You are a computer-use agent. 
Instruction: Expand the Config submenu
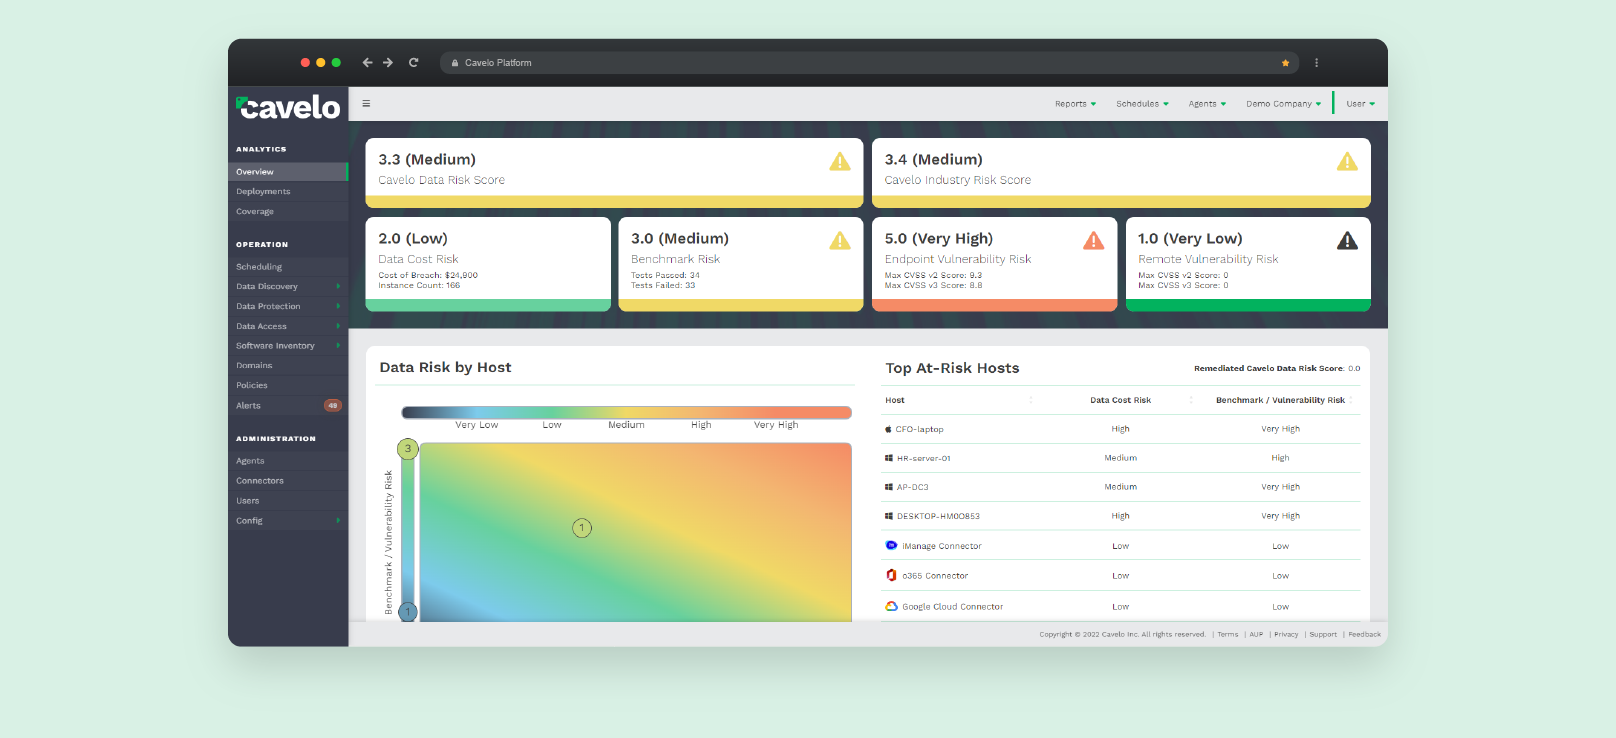pos(288,520)
